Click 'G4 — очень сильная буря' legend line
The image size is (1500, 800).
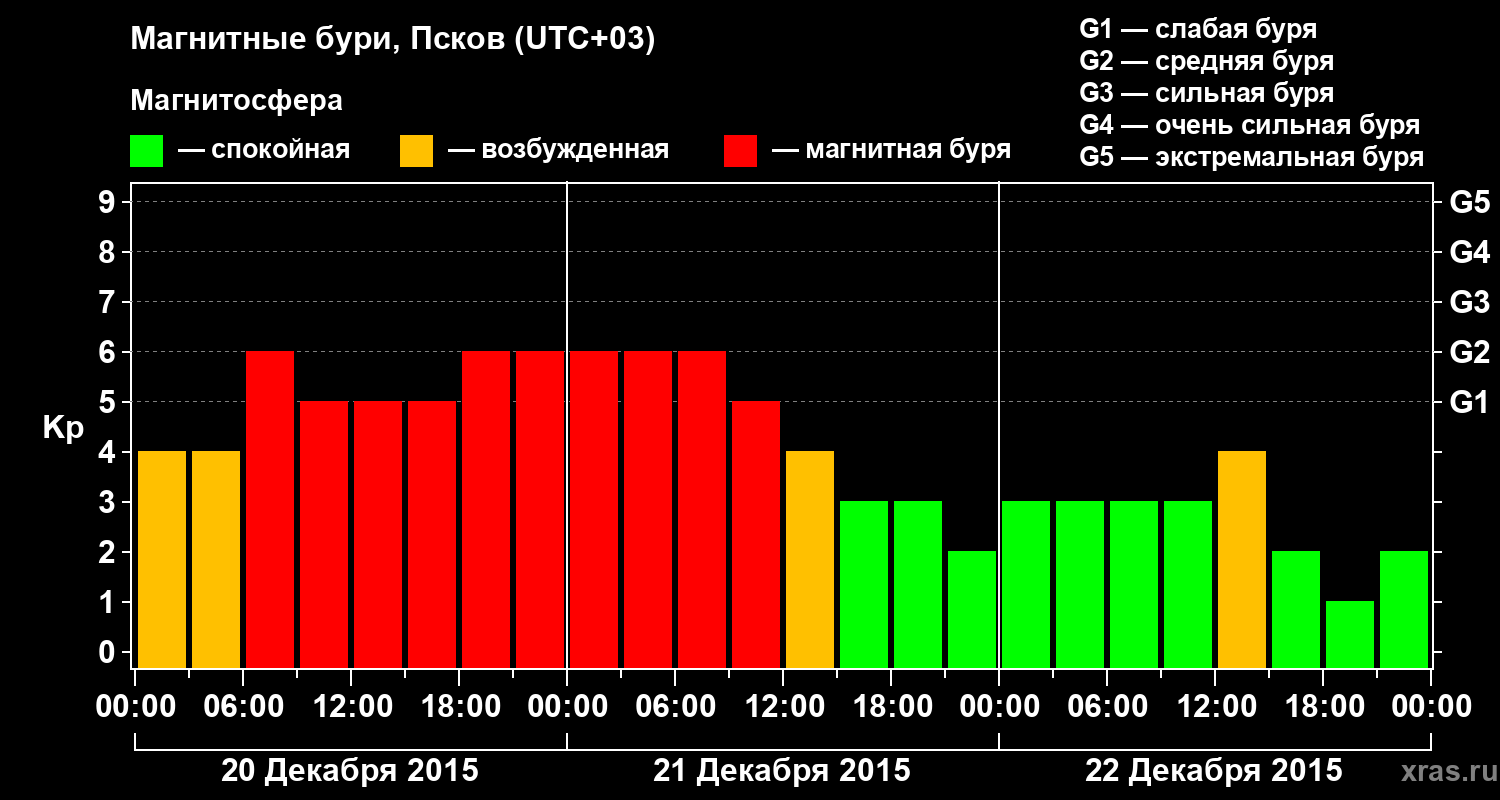click(1250, 125)
